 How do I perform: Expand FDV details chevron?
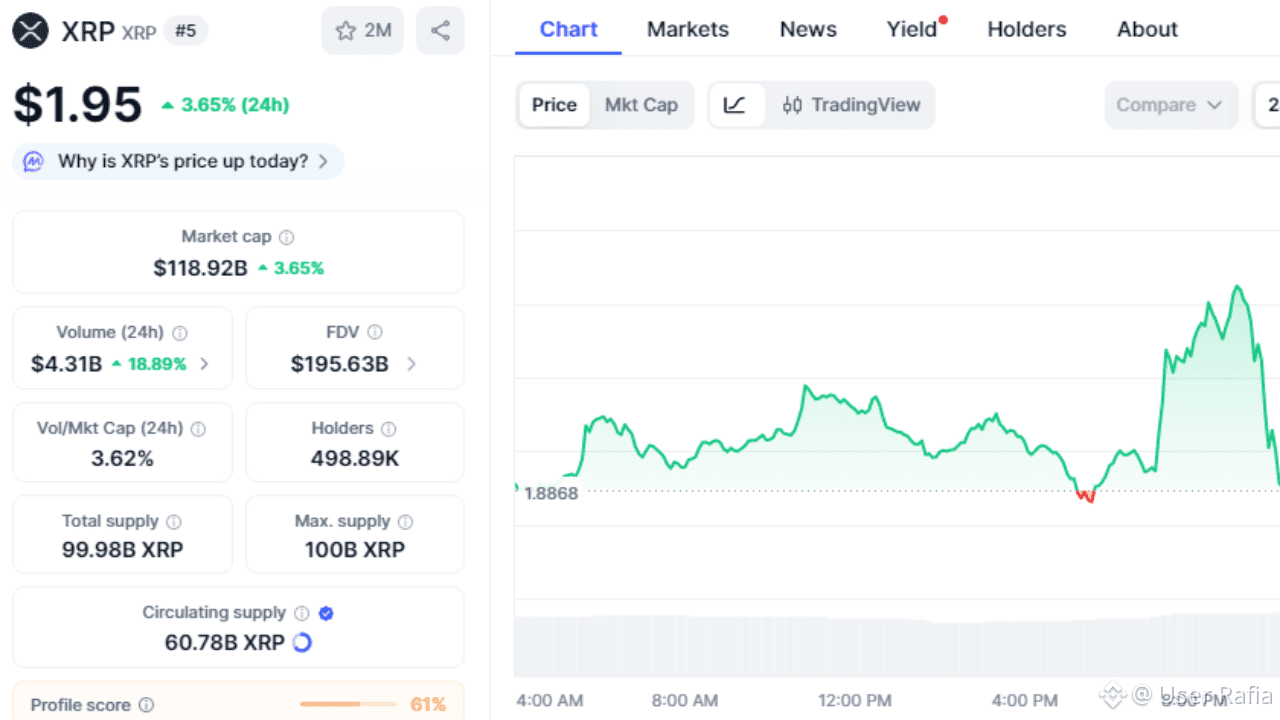(x=411, y=364)
